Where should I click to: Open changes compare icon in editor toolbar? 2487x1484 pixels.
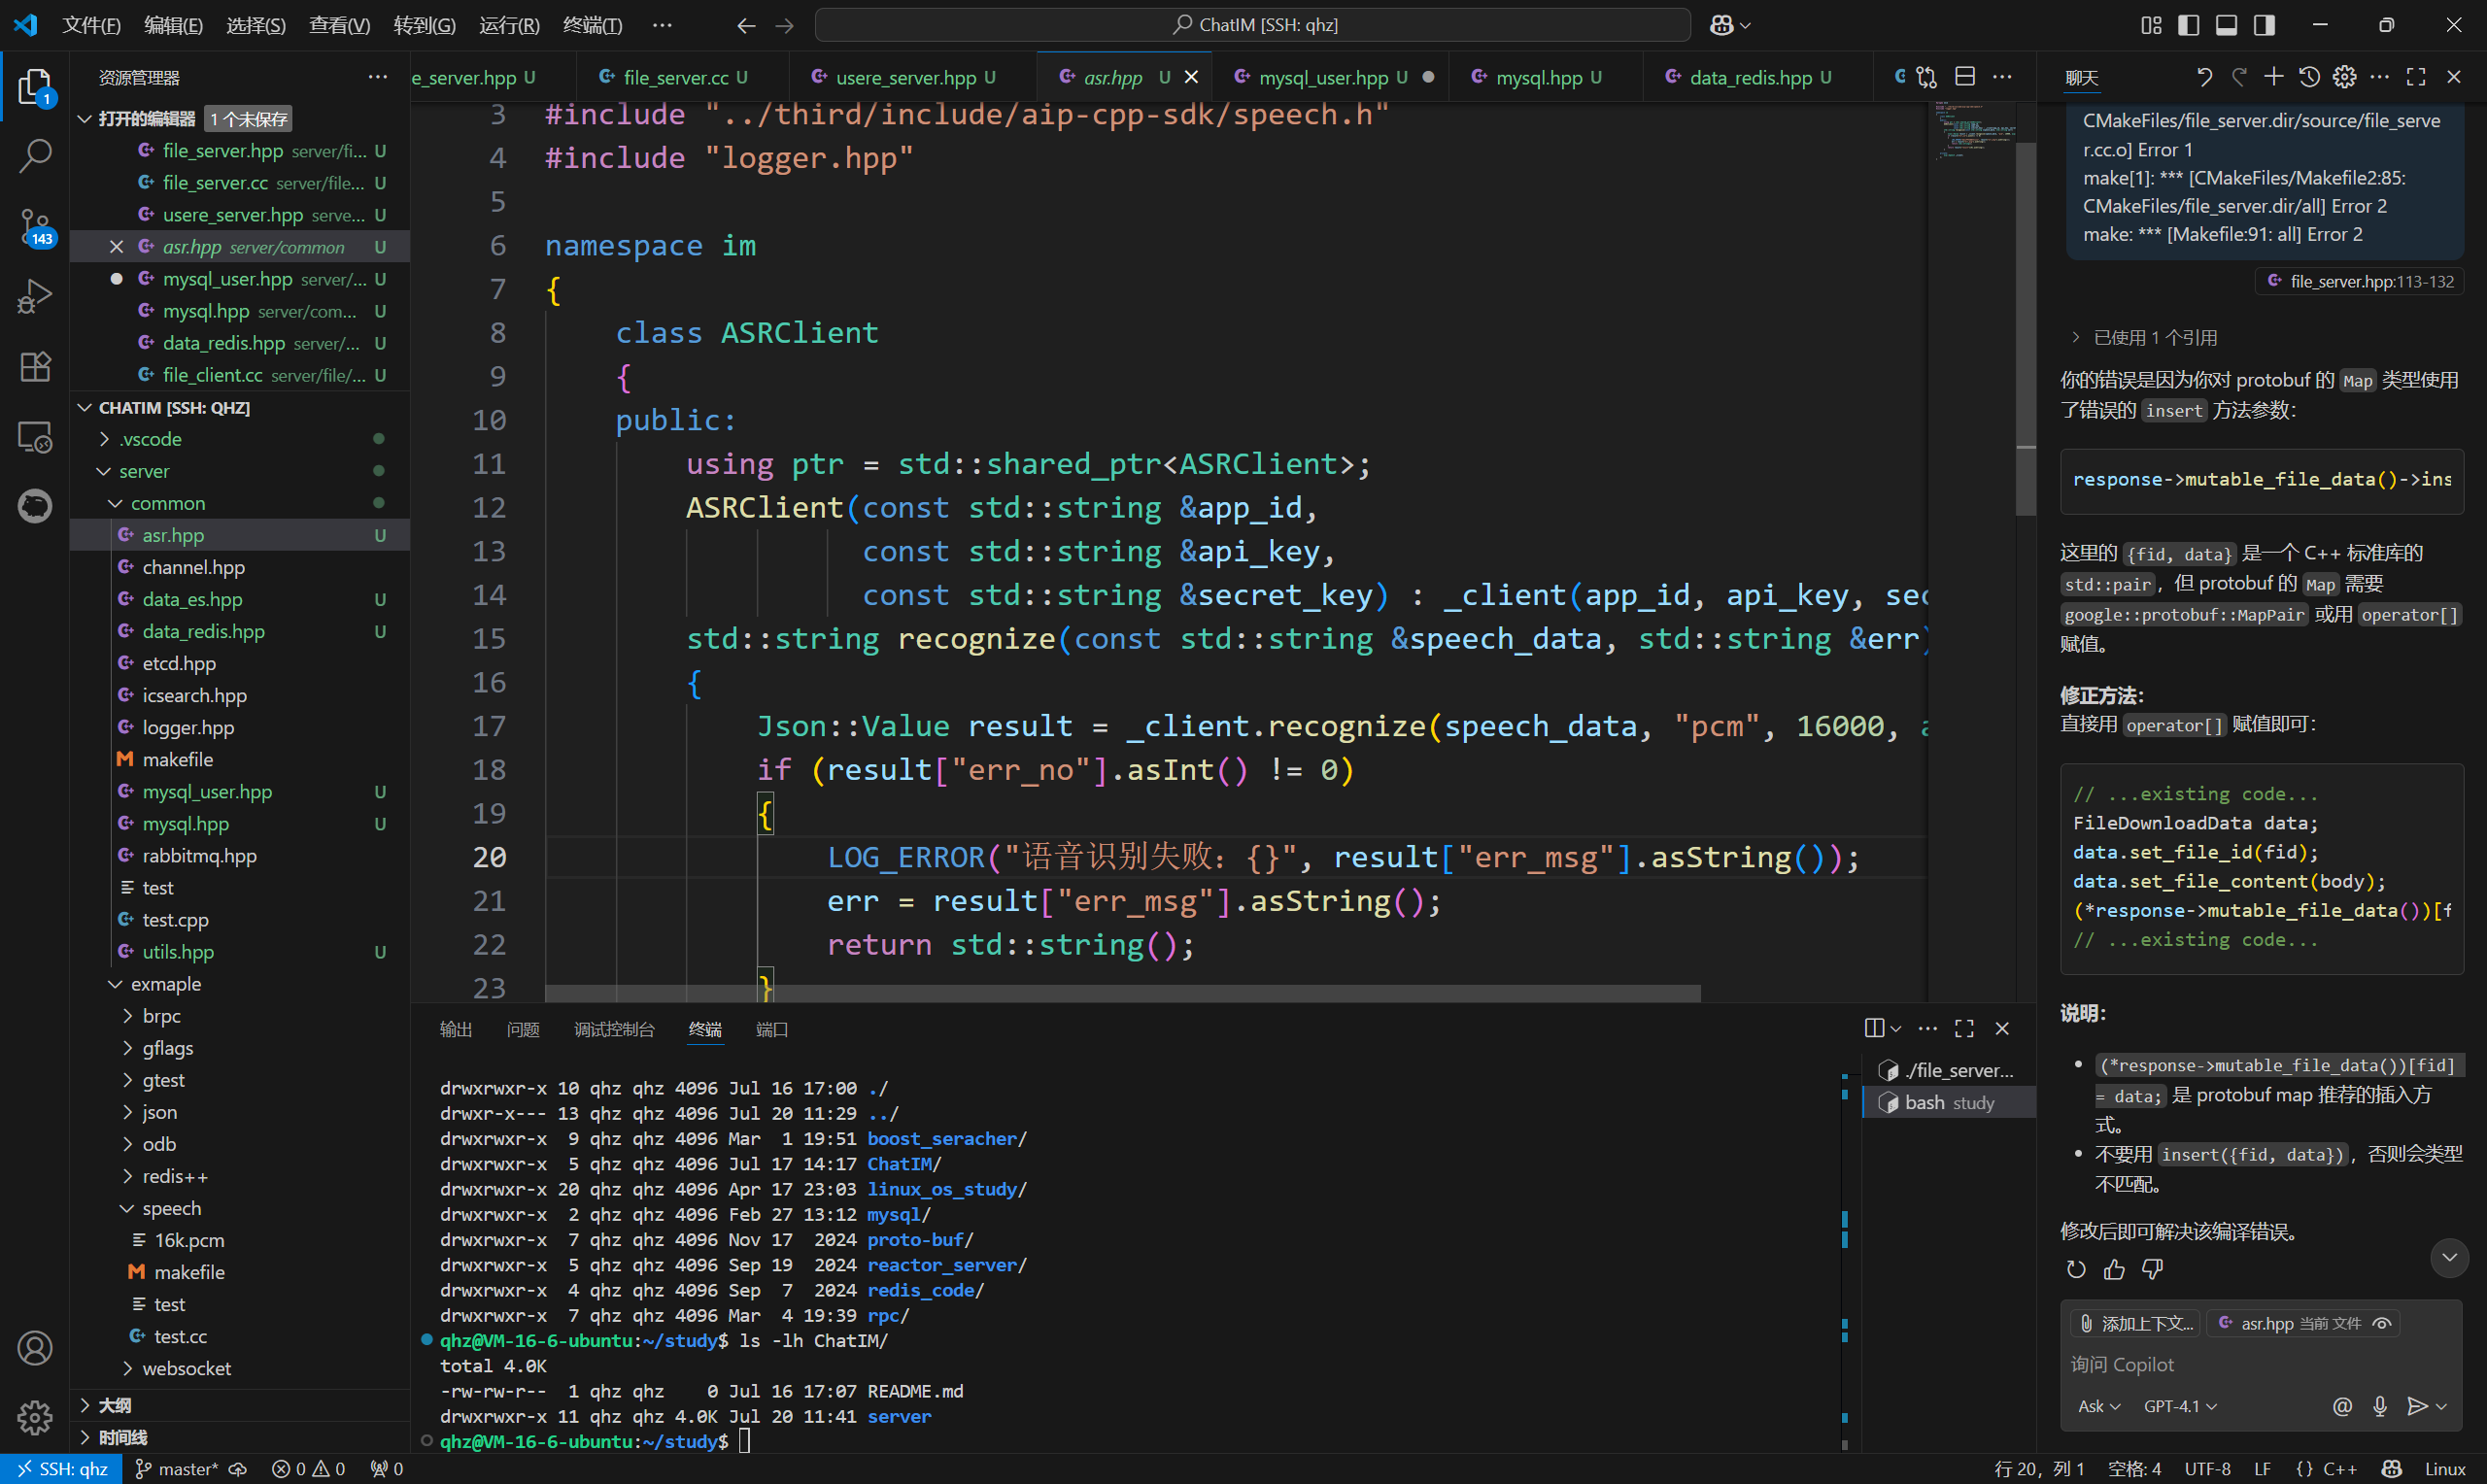click(x=1927, y=77)
